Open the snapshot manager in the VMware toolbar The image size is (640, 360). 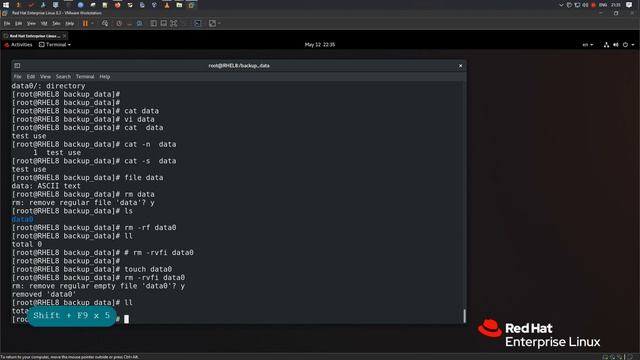[x=140, y=24]
